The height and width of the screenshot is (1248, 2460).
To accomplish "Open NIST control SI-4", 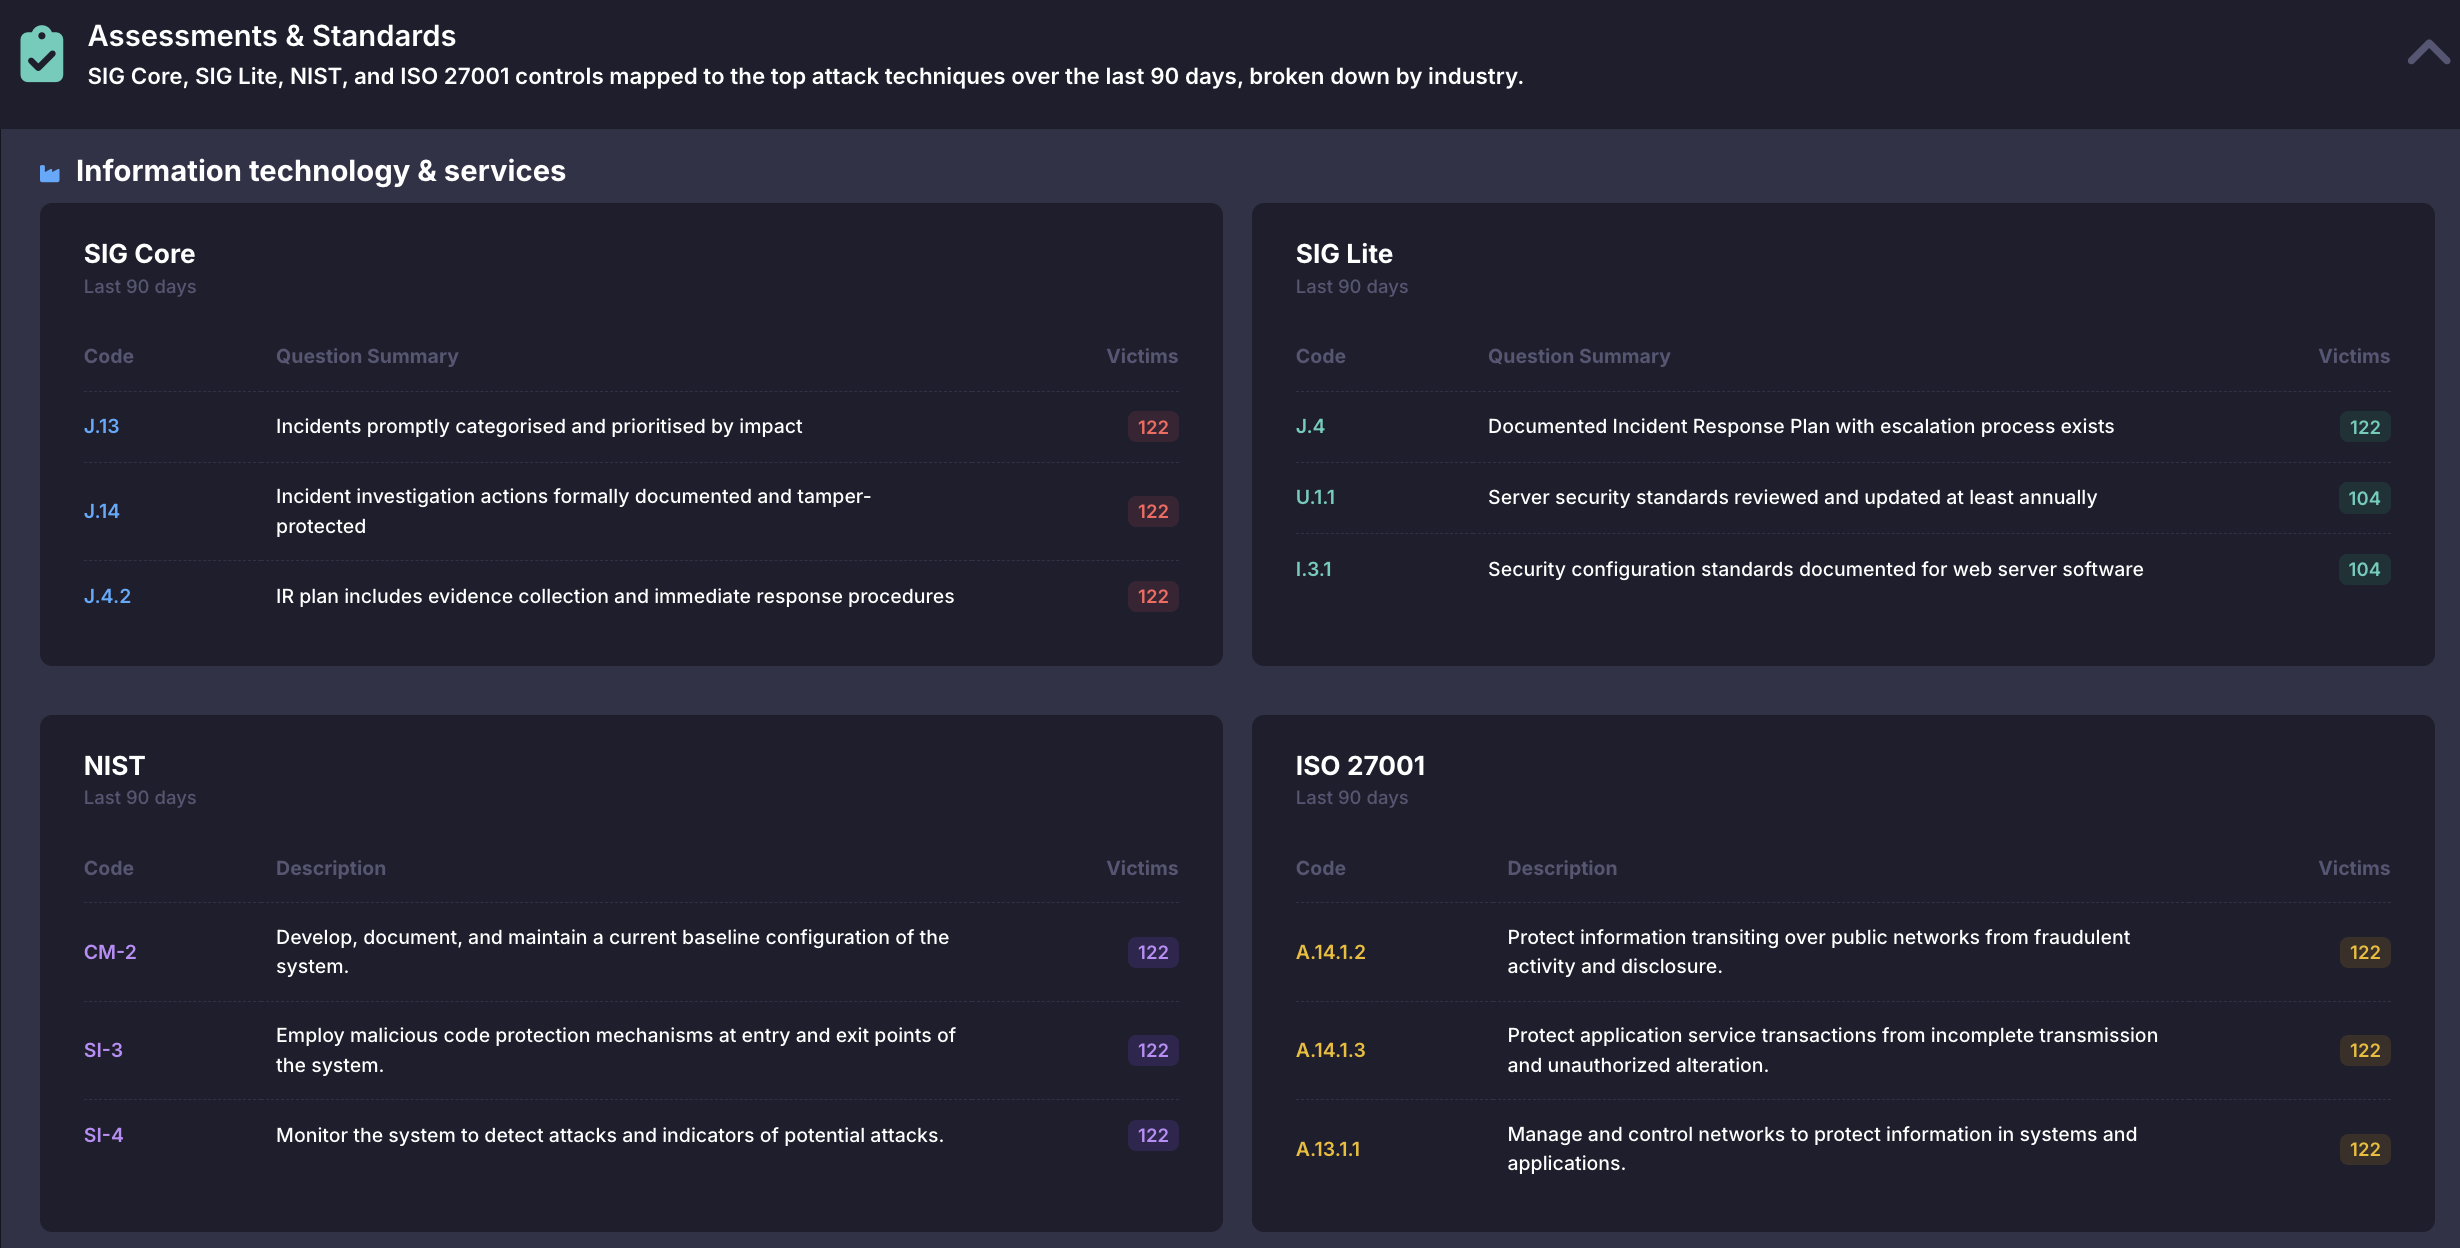I will tap(103, 1135).
